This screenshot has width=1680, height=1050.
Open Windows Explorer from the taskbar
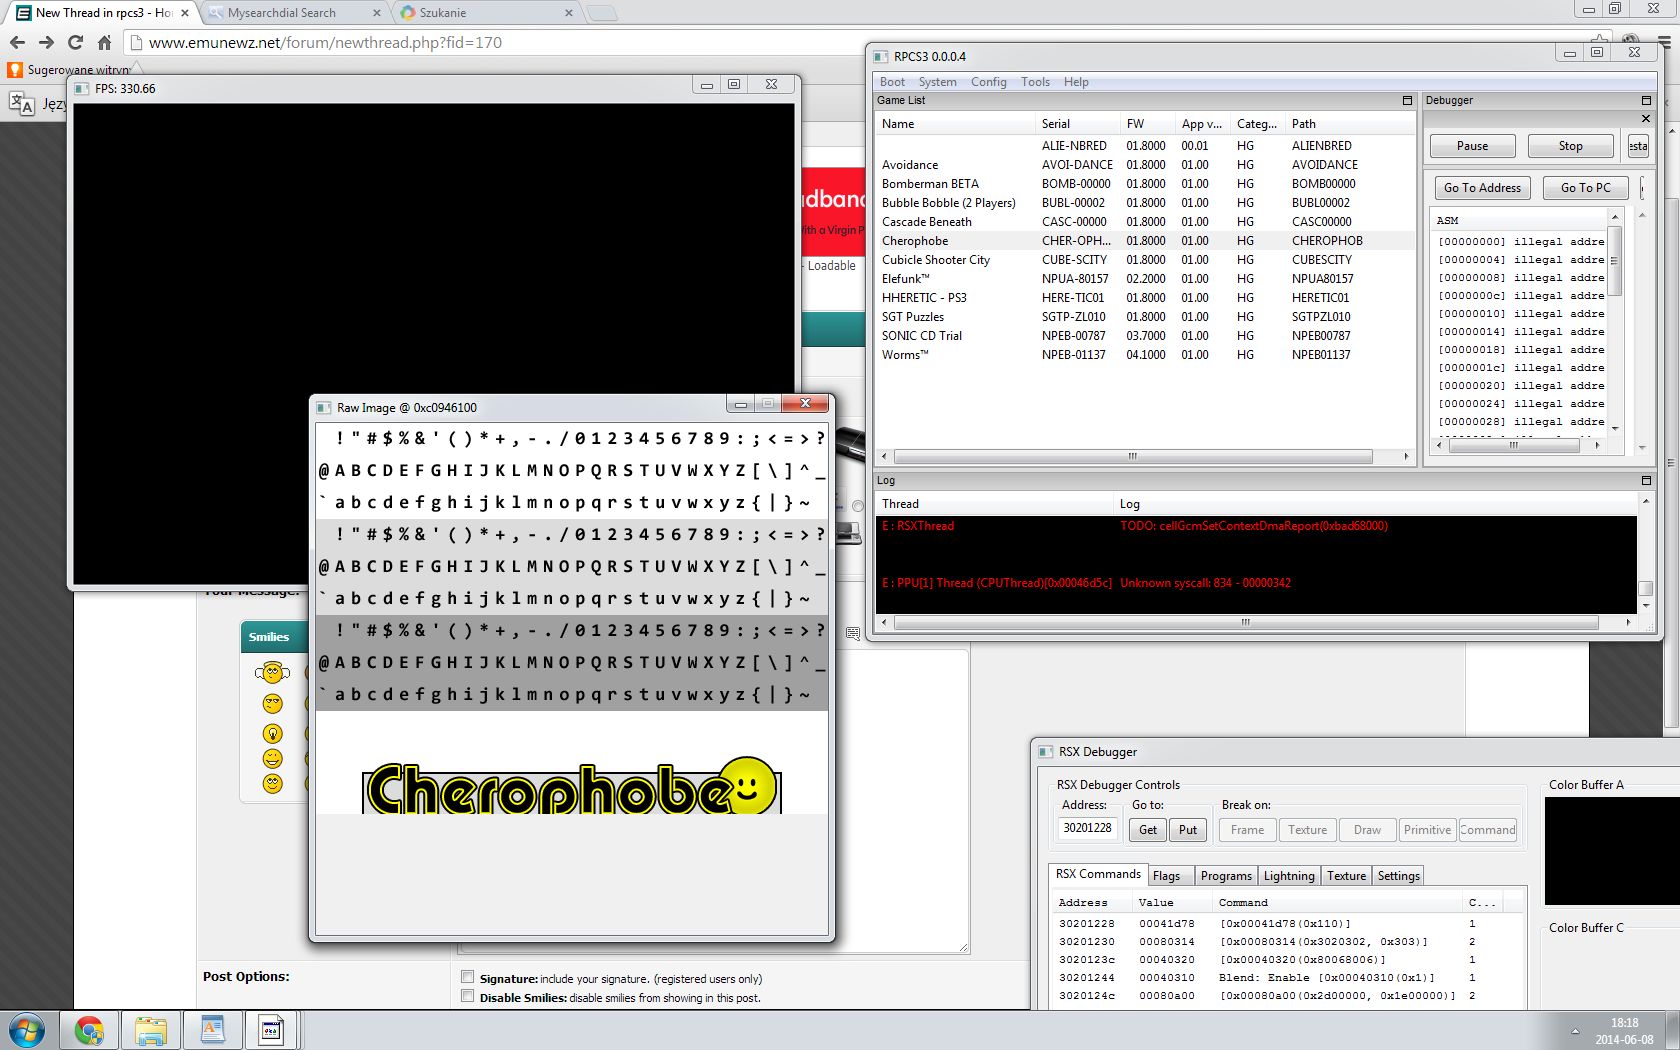tap(151, 1030)
